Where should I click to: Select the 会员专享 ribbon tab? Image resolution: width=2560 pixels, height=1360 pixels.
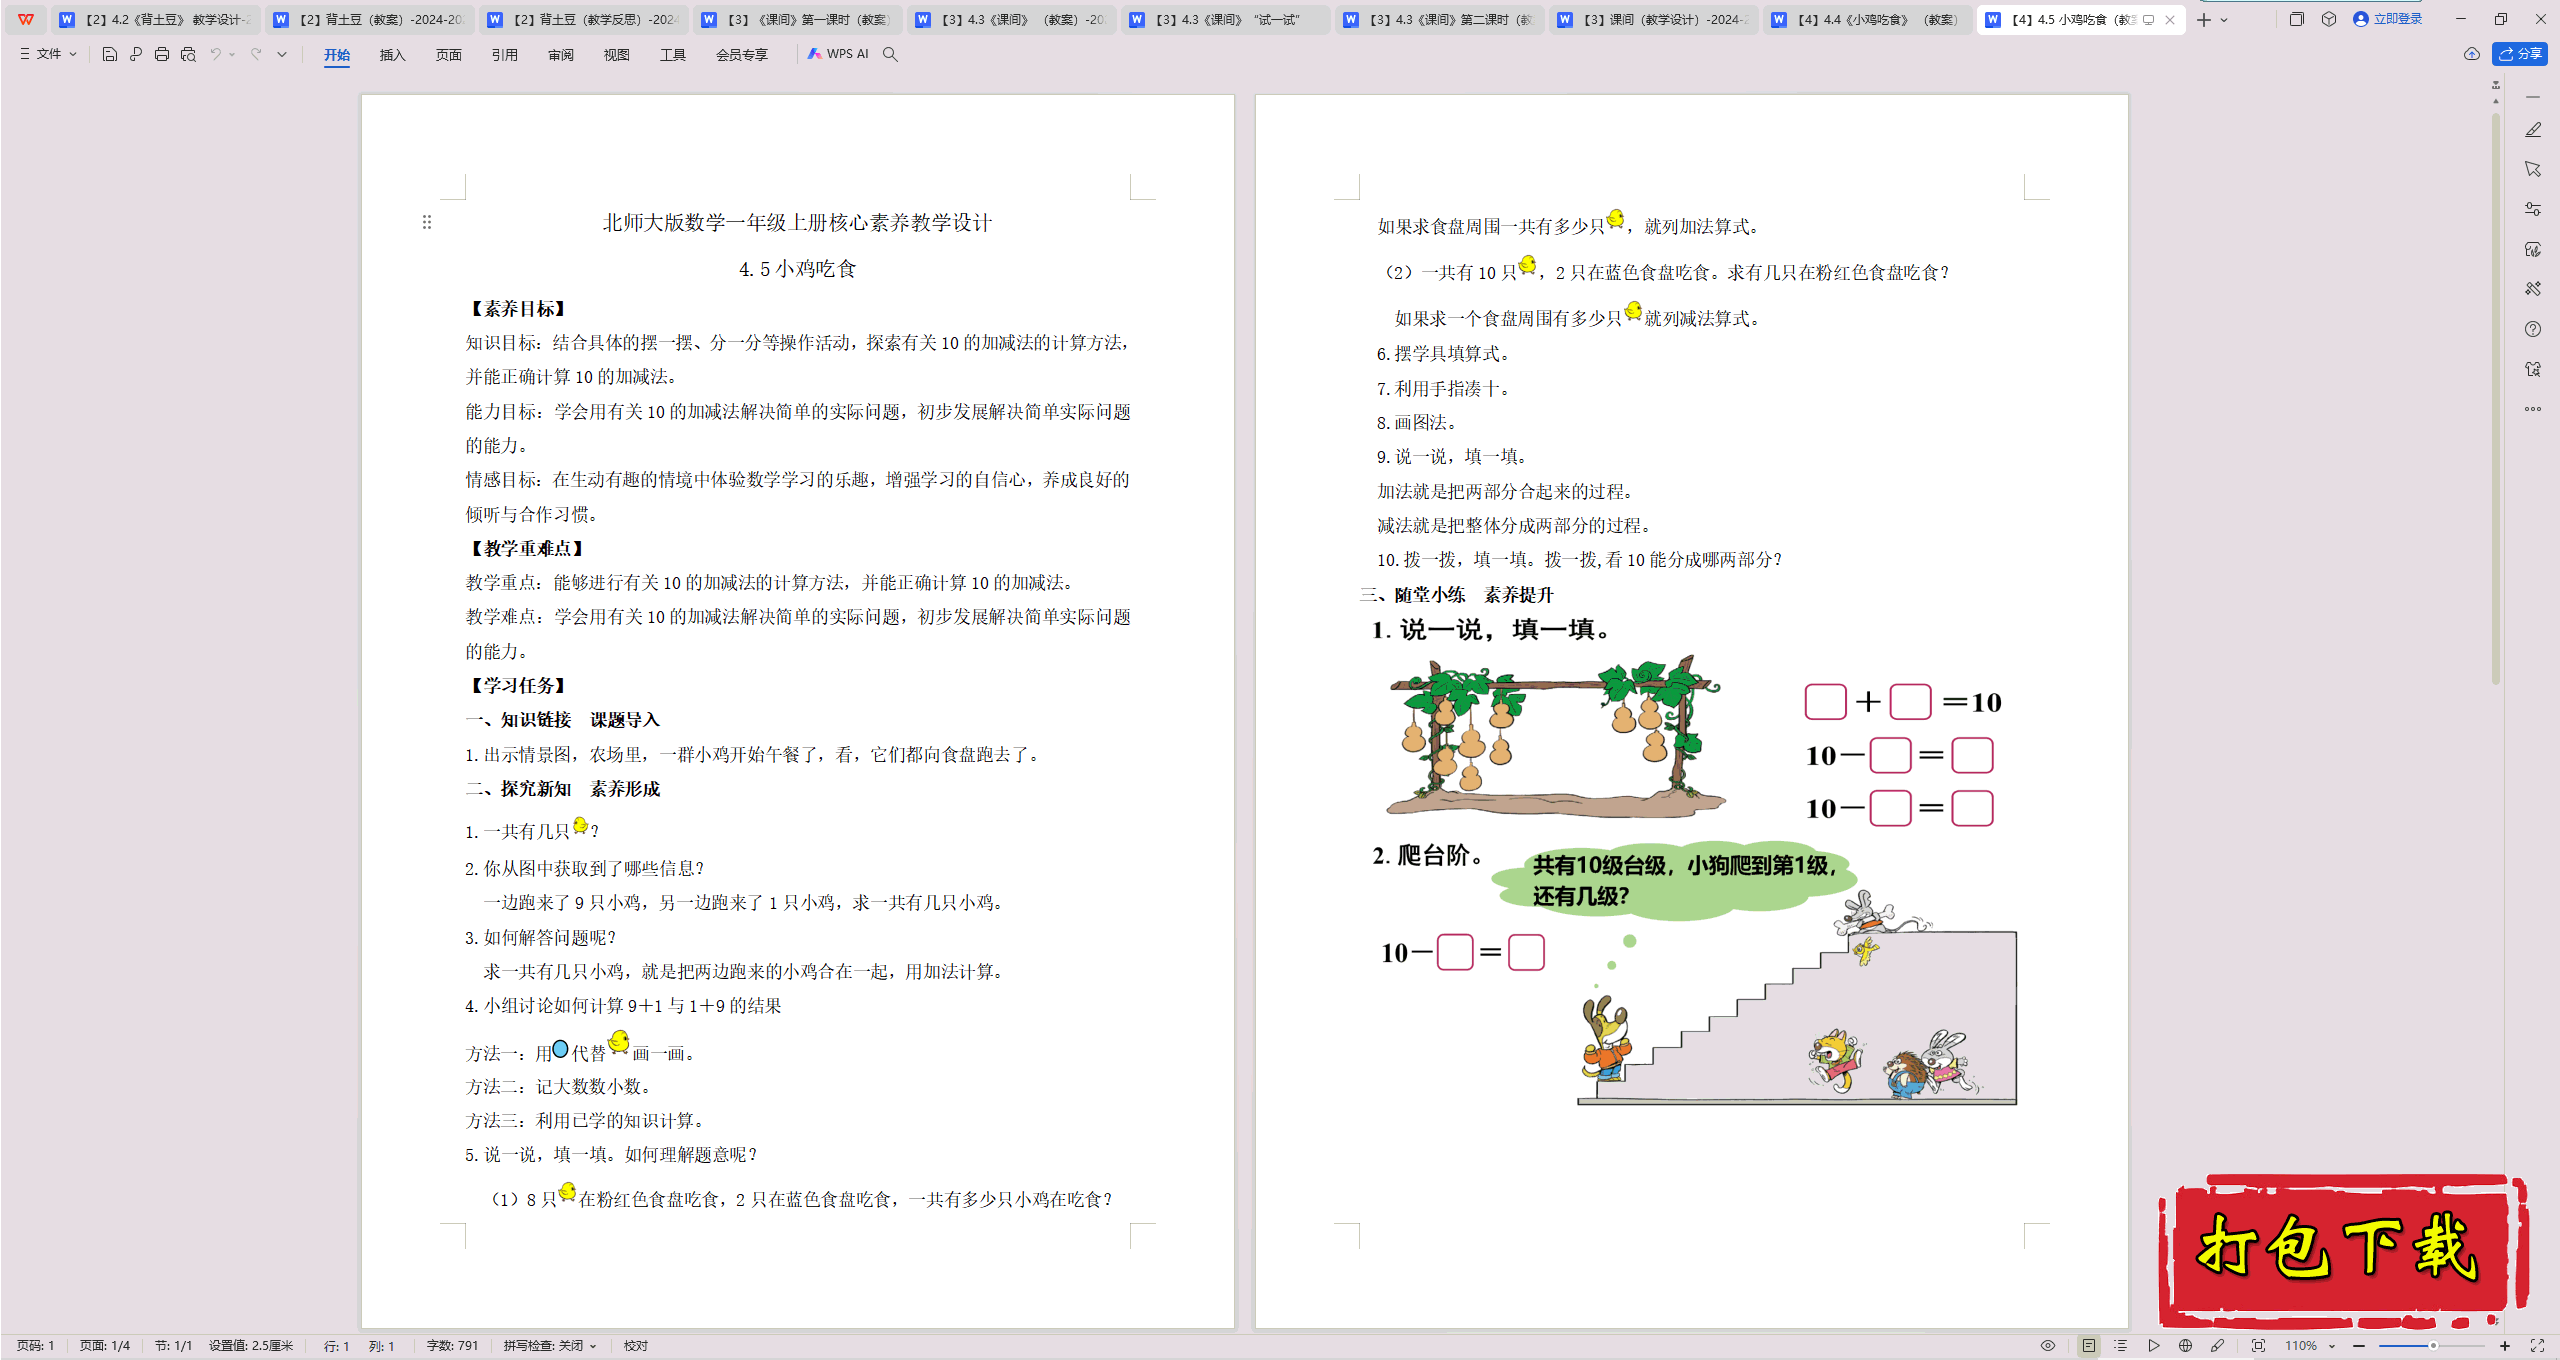[742, 55]
